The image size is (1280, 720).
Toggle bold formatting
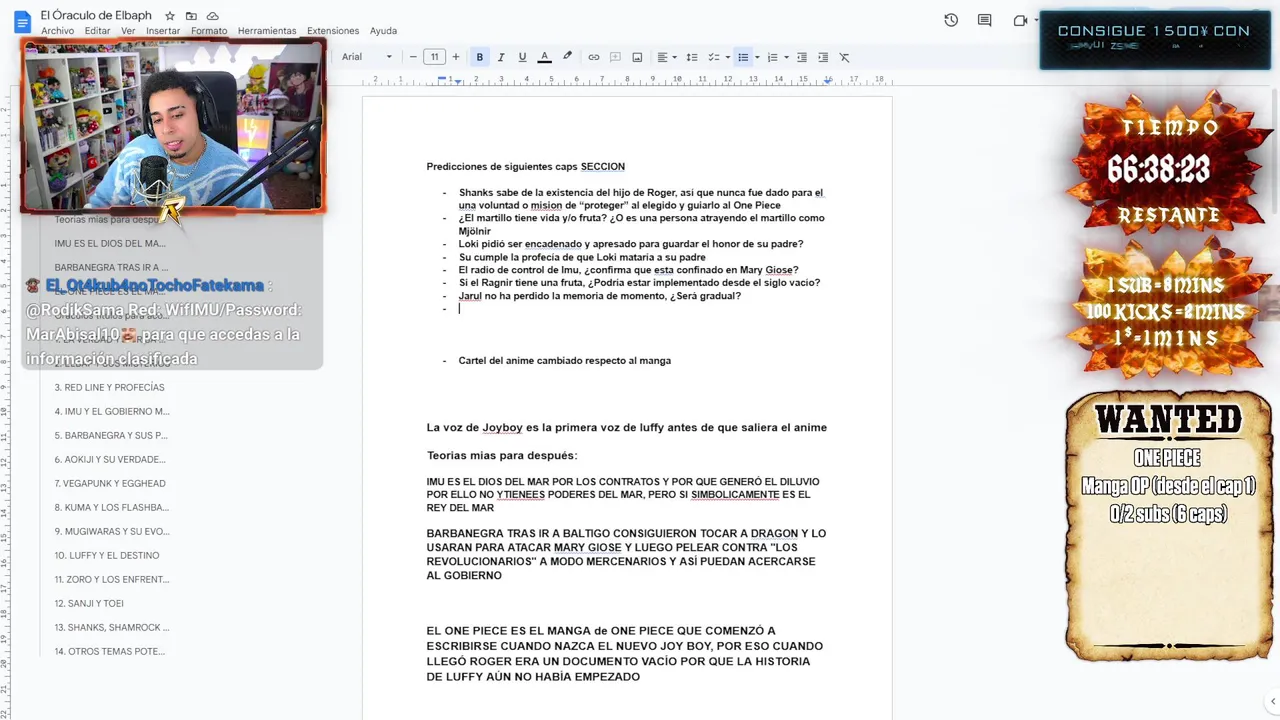[479, 57]
